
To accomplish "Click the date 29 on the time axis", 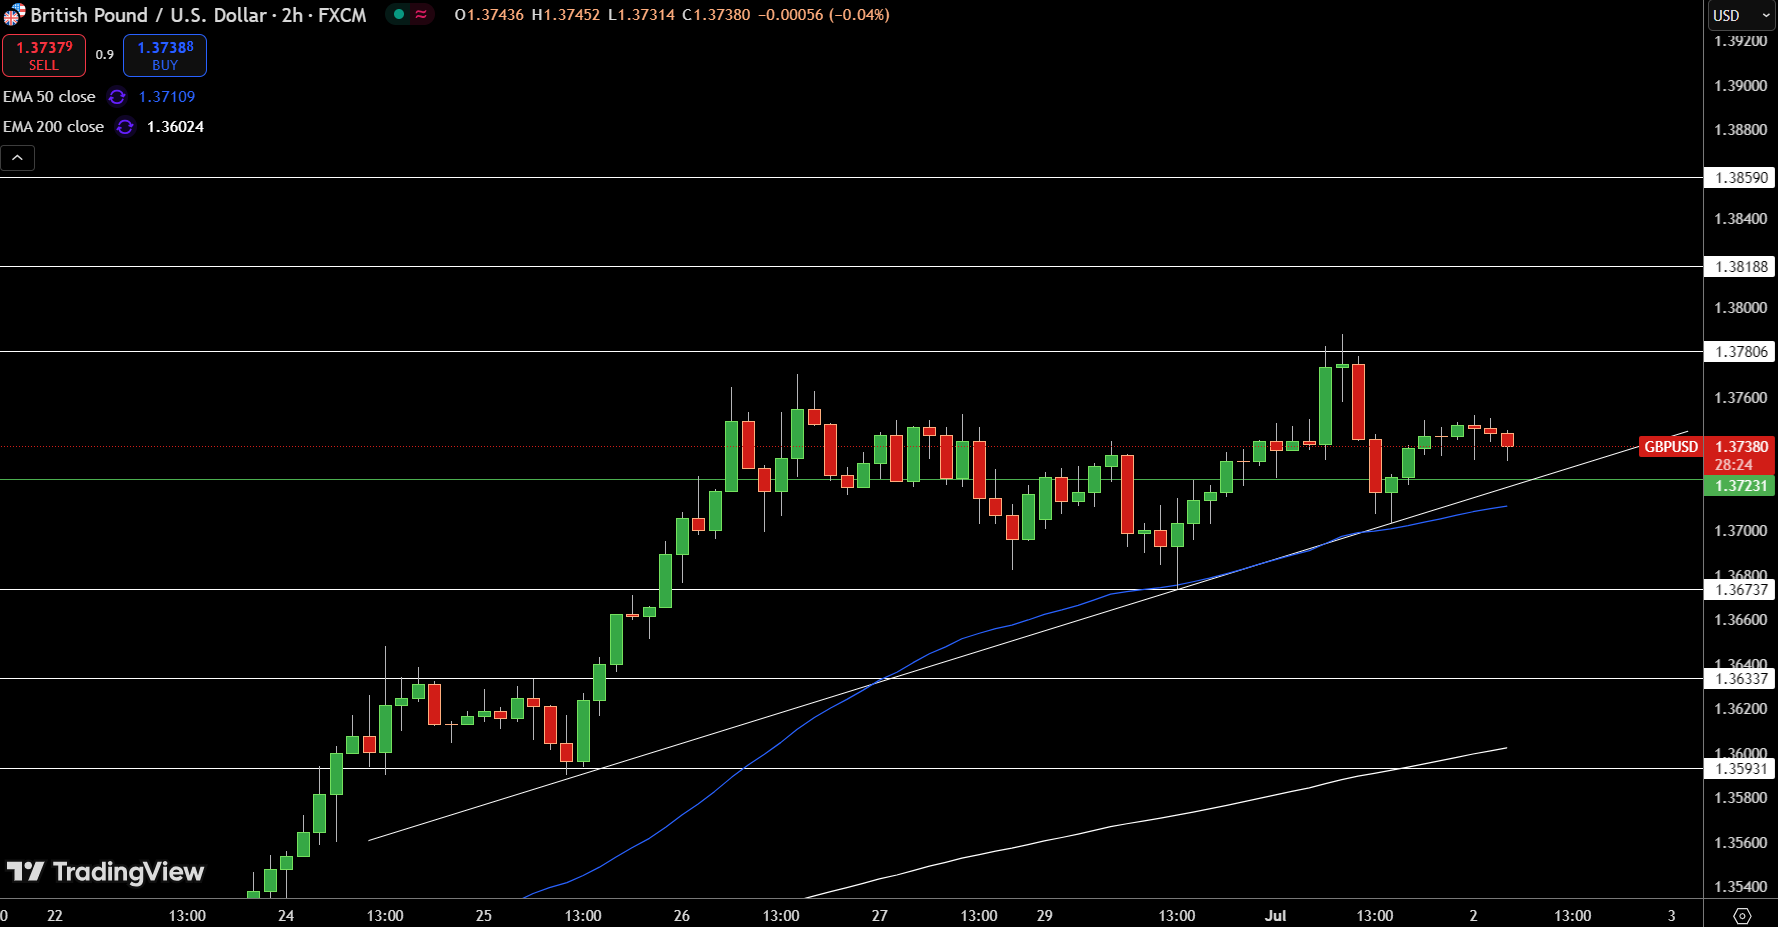I will click(1045, 916).
